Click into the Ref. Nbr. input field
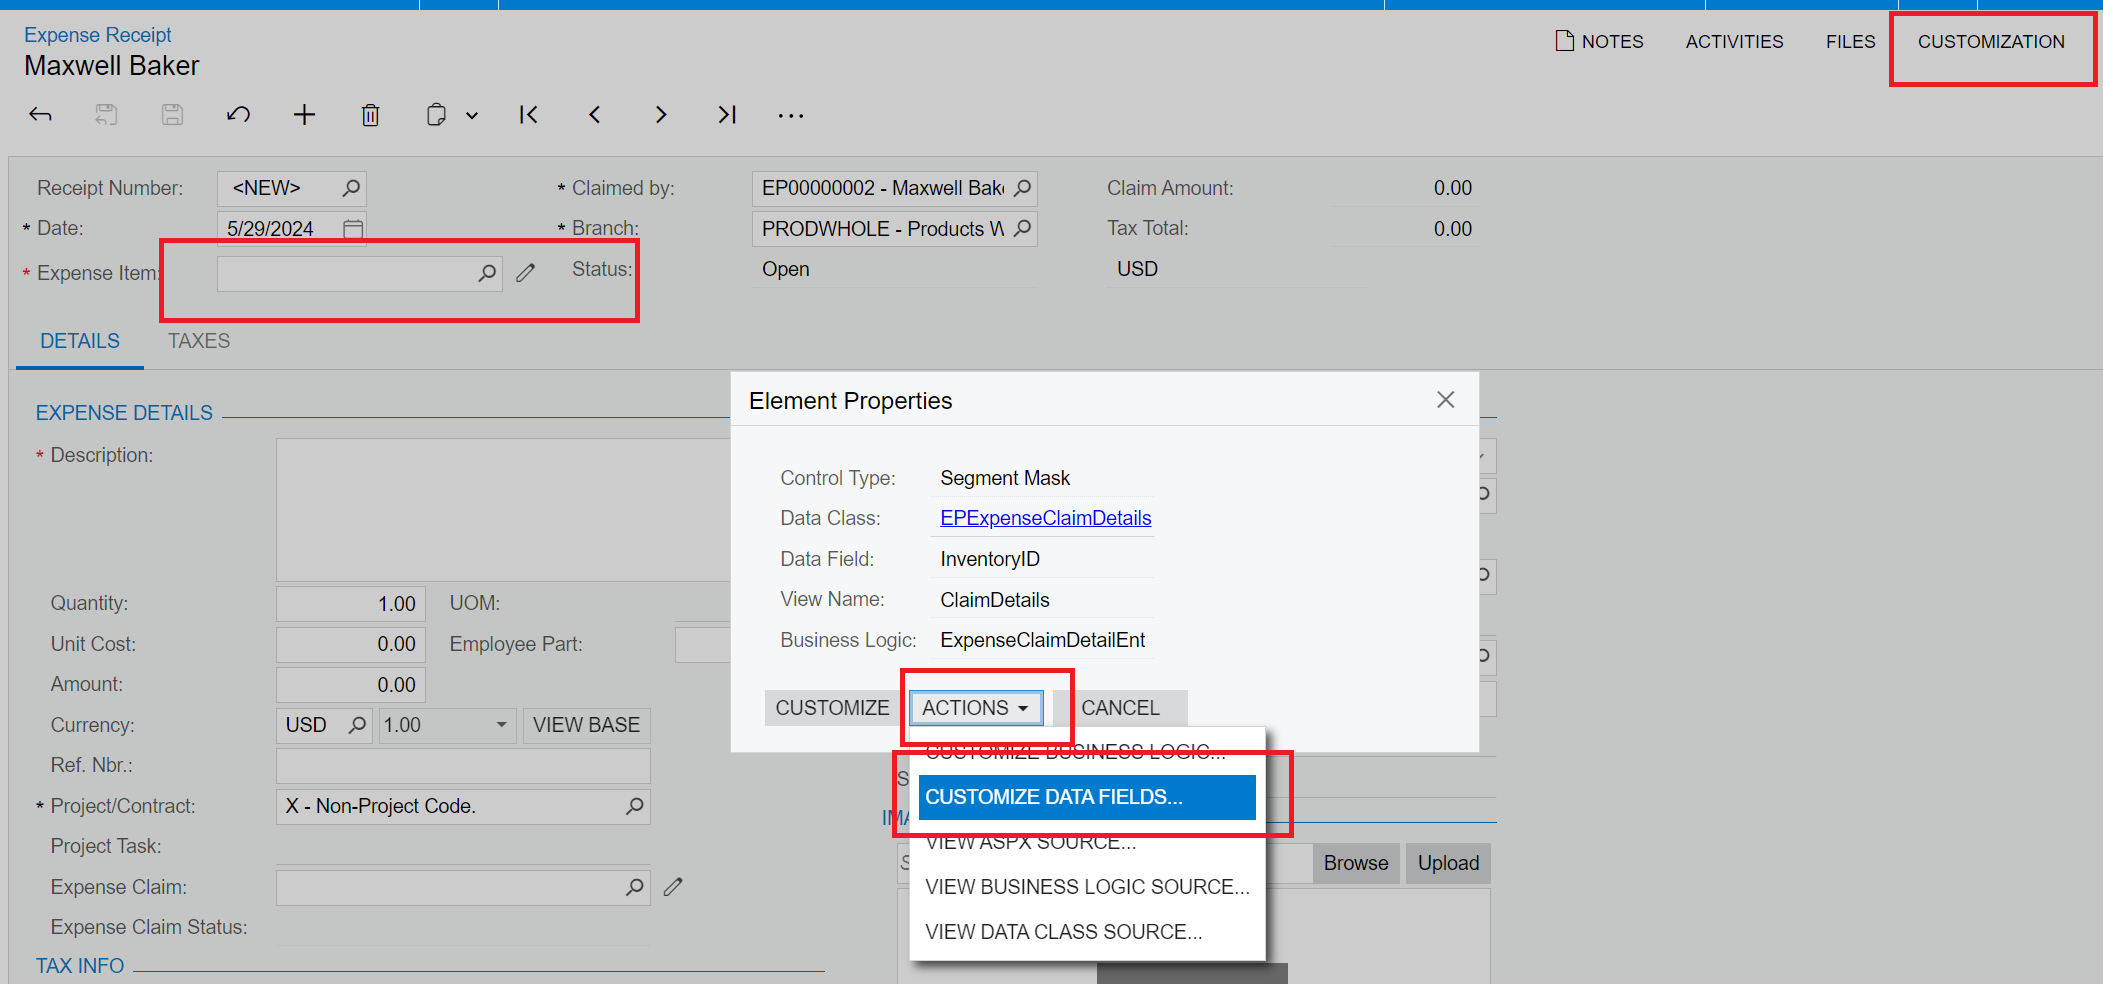Viewport: 2103px width, 984px height. 463,766
